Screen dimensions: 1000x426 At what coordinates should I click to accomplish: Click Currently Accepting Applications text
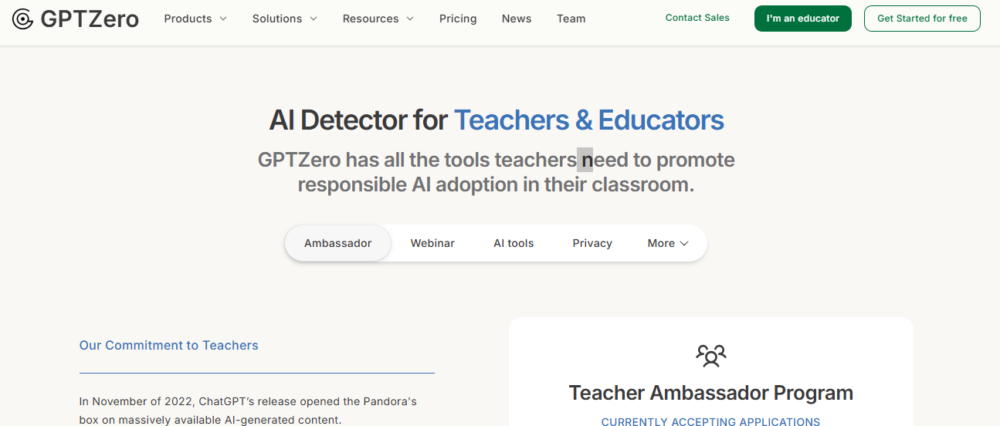tap(710, 422)
